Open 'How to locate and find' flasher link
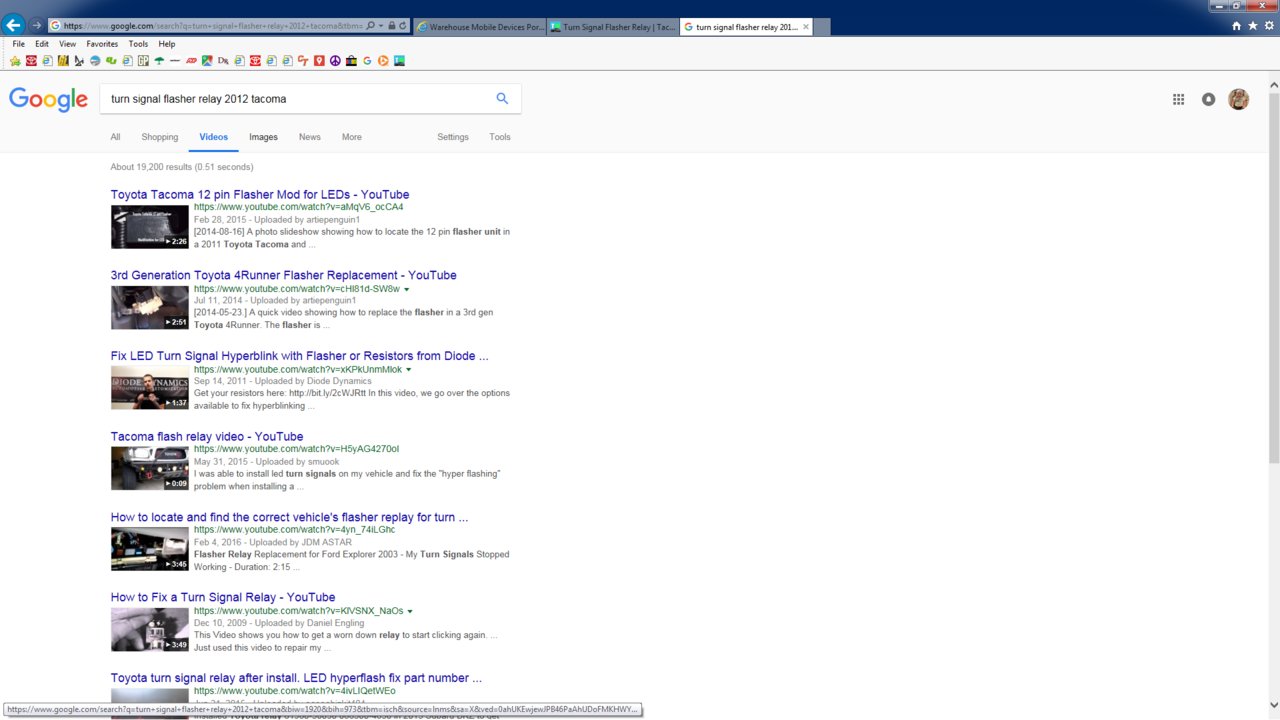Image resolution: width=1280 pixels, height=720 pixels. 290,517
